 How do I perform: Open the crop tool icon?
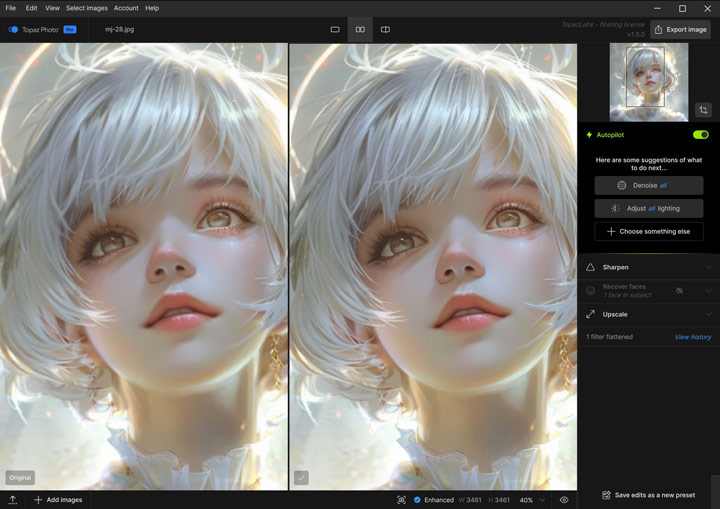pos(703,110)
